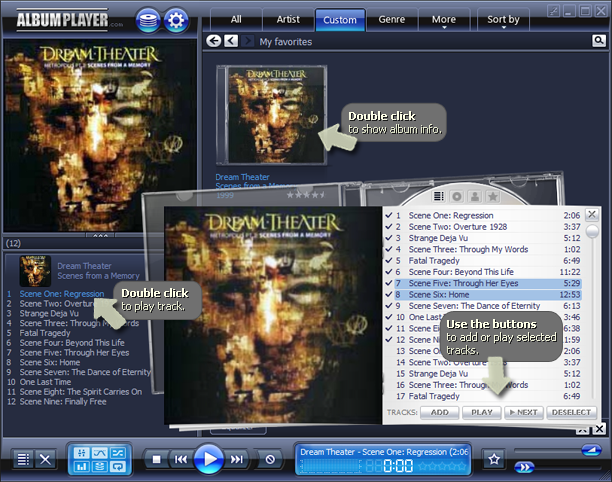Select the Custom tab
Image resolution: width=612 pixels, height=482 pixels.
(340, 20)
